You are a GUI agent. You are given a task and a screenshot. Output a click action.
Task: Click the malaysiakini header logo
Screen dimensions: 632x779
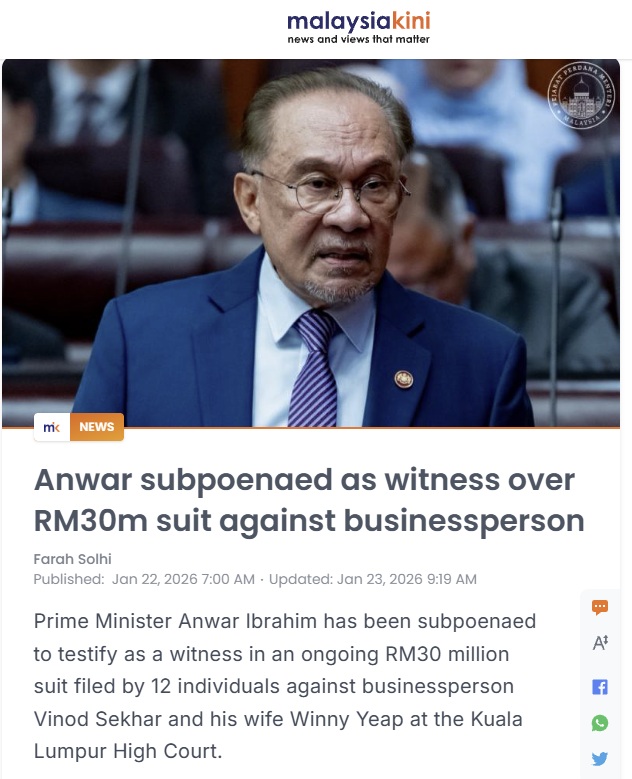(359, 22)
